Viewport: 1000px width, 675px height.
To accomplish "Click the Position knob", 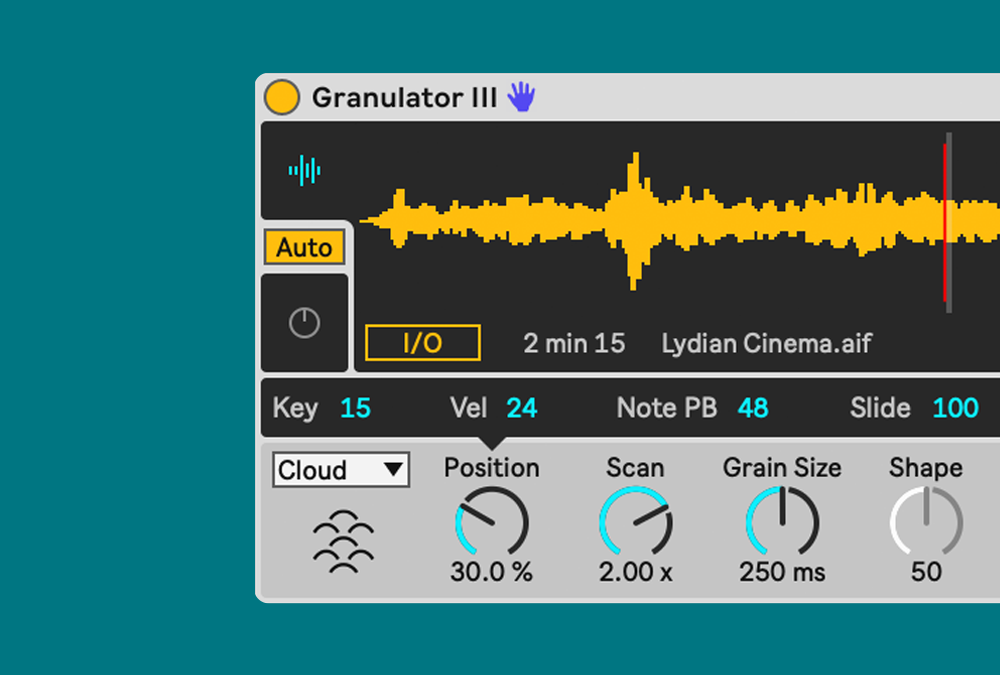I will click(491, 522).
